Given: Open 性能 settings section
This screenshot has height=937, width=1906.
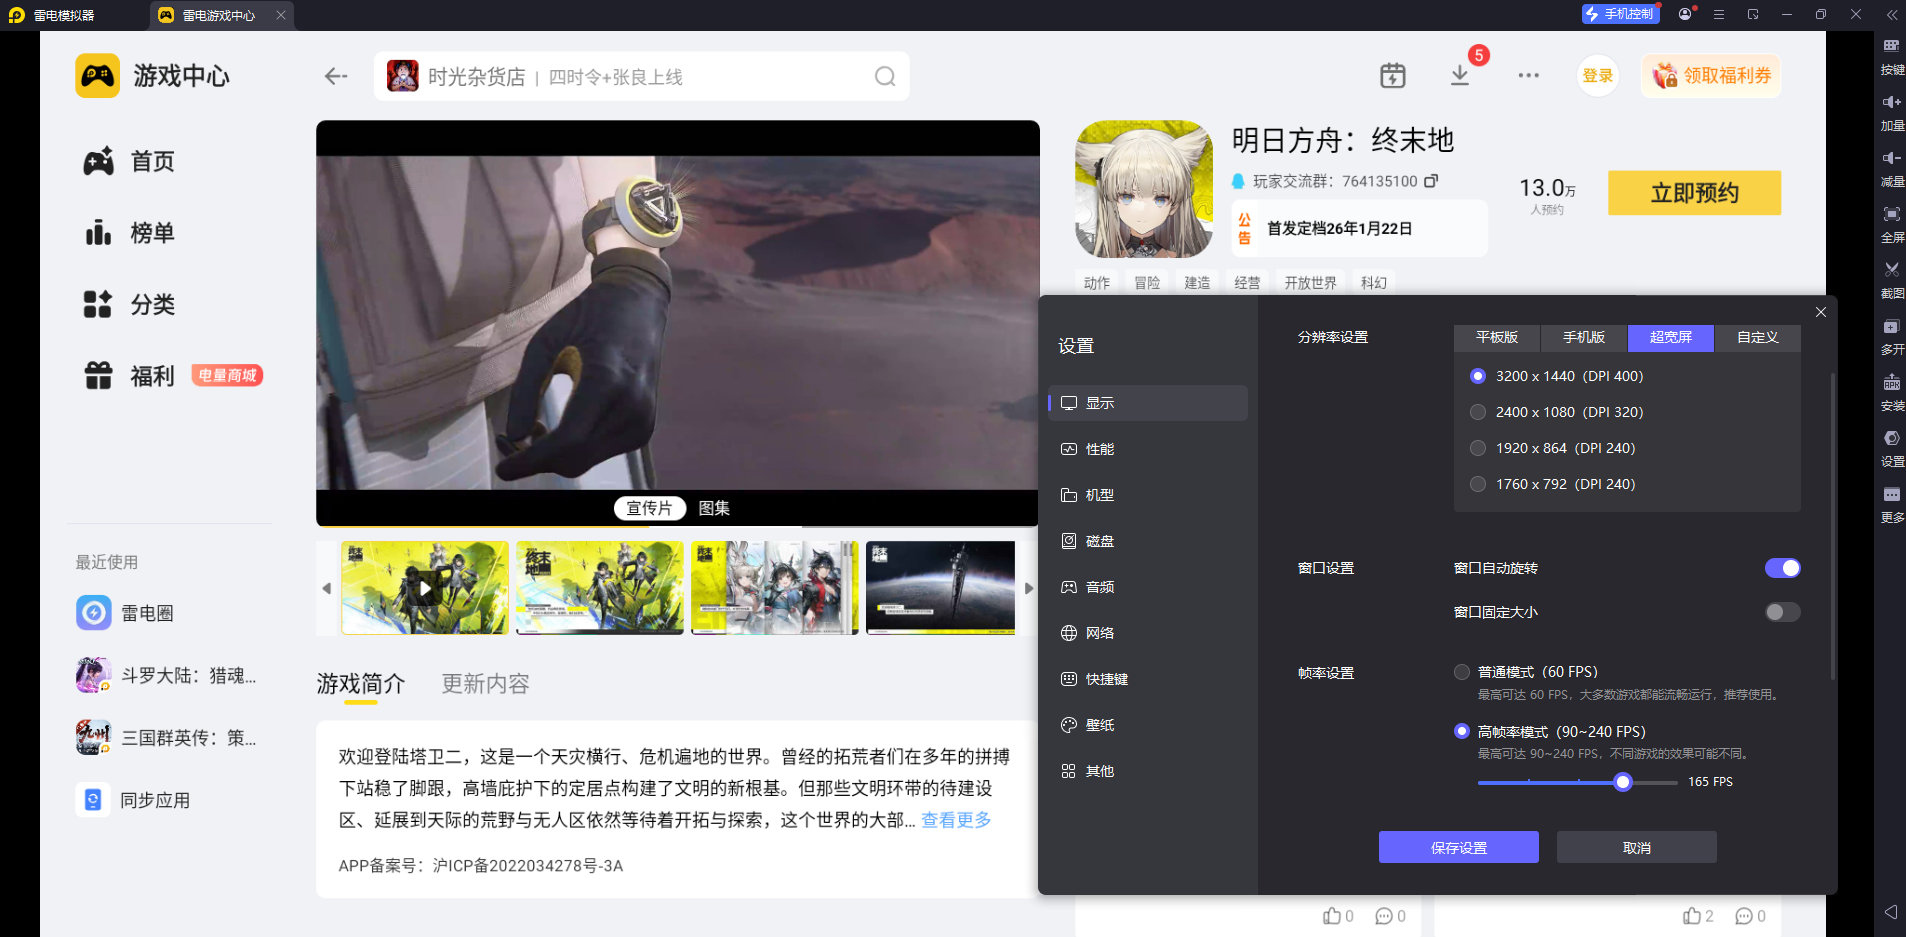Looking at the screenshot, I should (1148, 449).
